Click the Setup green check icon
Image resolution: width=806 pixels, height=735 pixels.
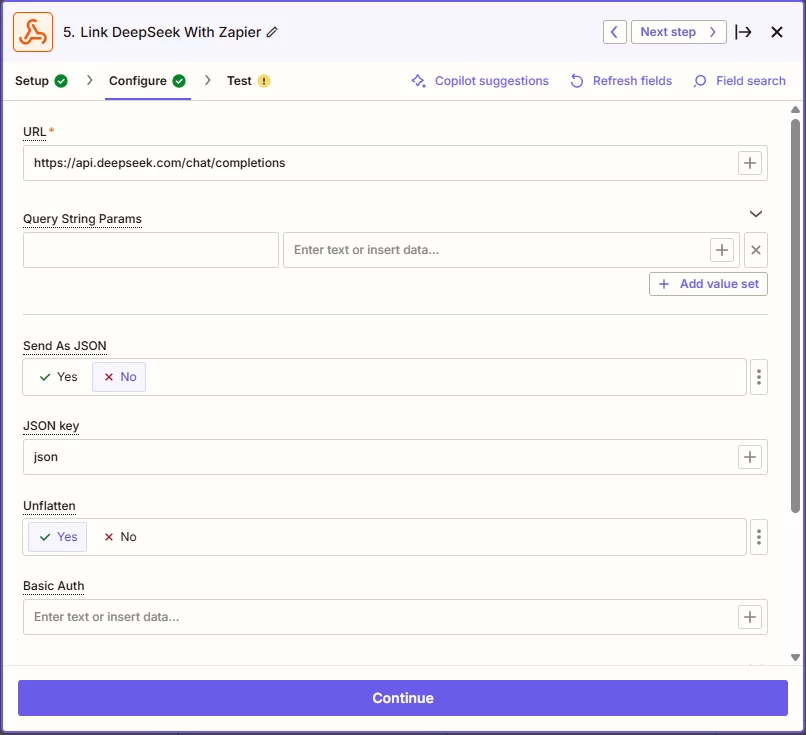[x=61, y=81]
